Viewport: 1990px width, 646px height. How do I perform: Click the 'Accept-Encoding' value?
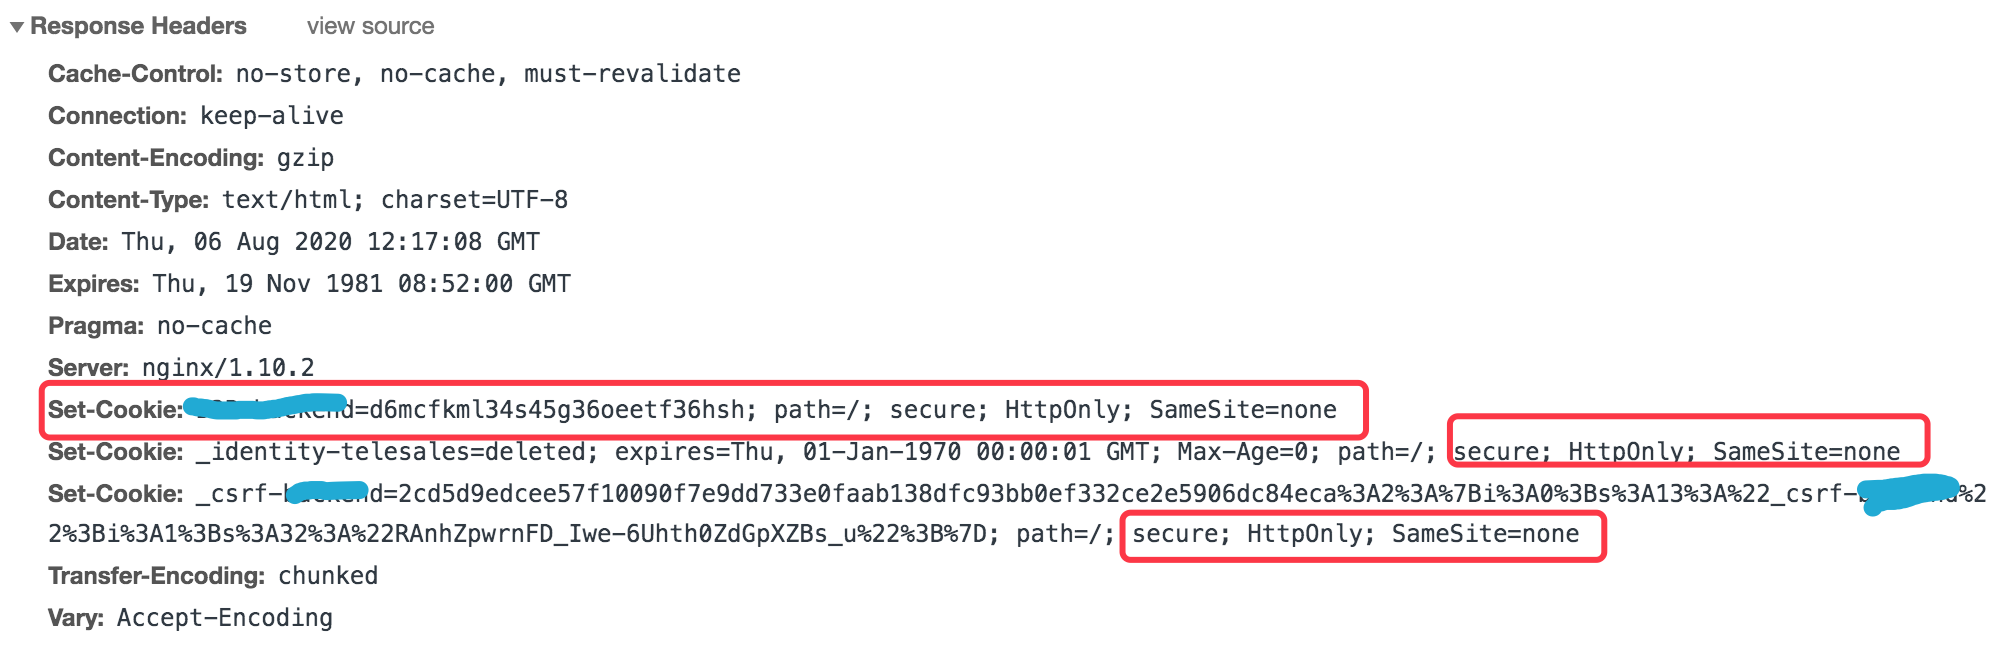pyautogui.click(x=225, y=618)
